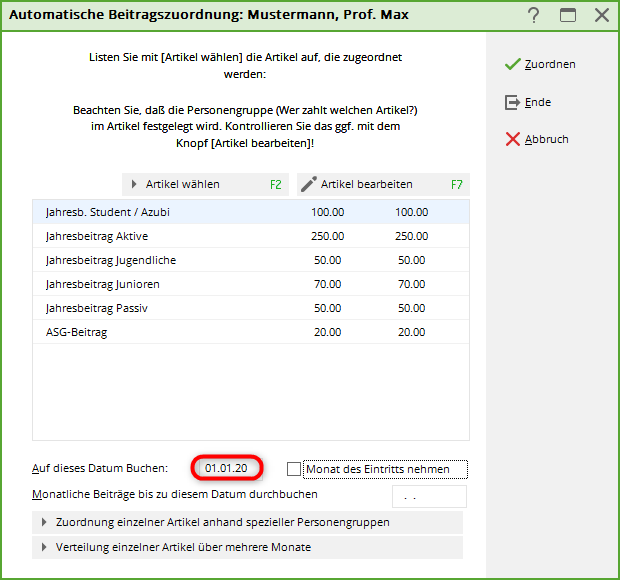Close the Beitragszuordnung dialog

pos(602,15)
